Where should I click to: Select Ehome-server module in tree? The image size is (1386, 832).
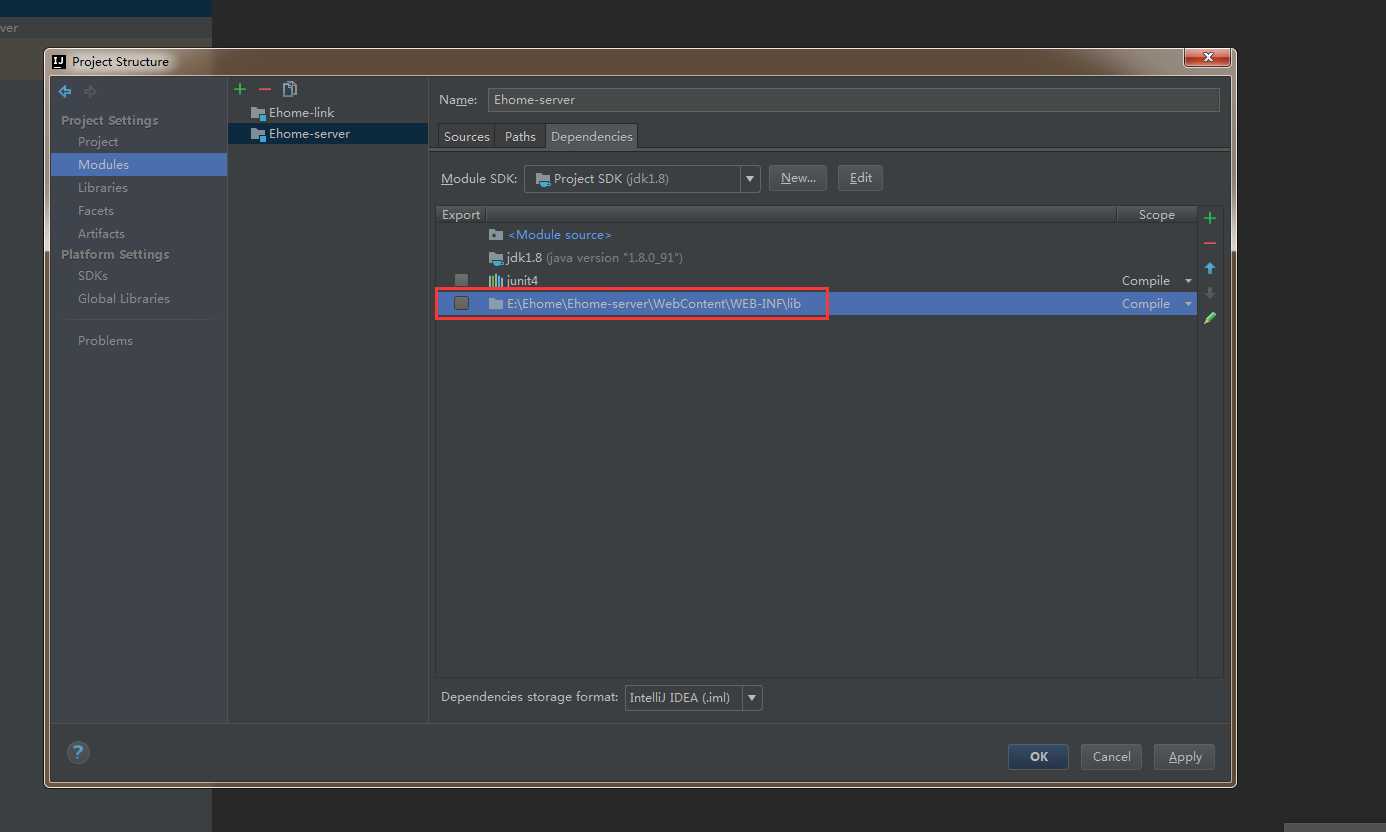tap(328, 134)
